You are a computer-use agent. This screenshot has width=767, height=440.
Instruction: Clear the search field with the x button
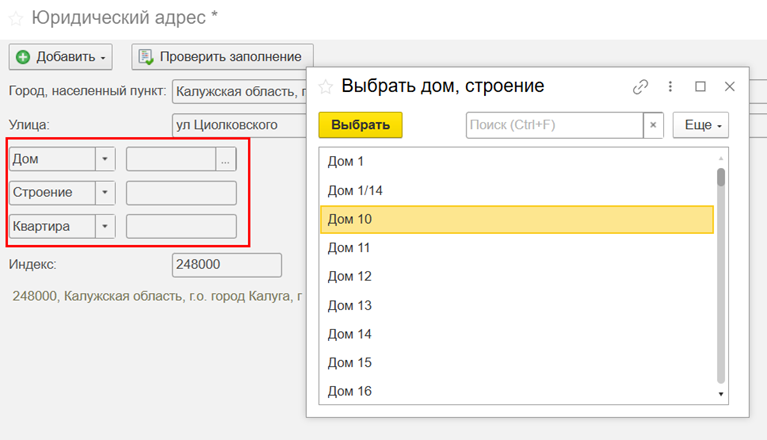[x=653, y=125]
